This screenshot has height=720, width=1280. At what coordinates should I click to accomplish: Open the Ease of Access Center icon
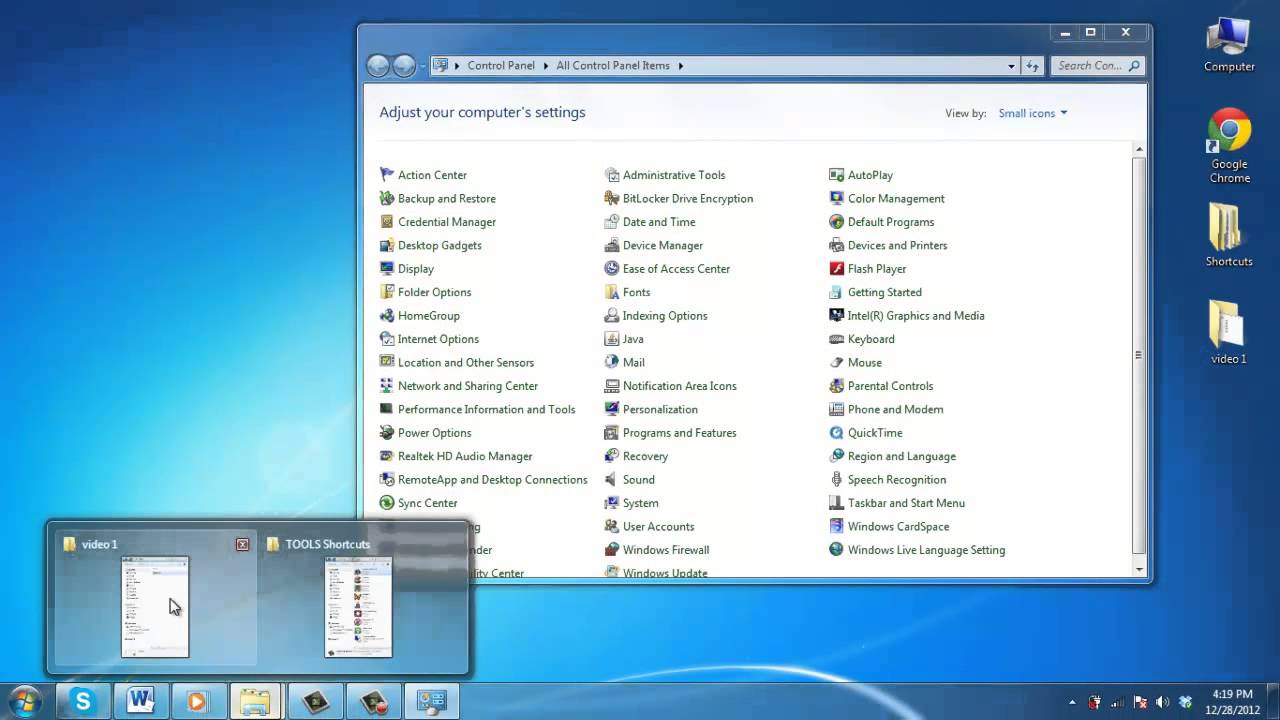pyautogui.click(x=612, y=269)
